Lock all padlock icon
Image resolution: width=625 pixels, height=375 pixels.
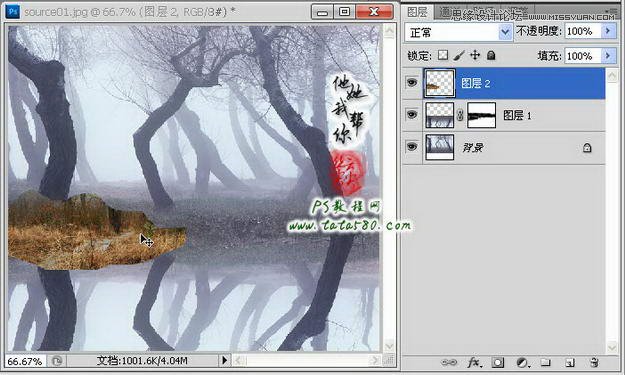pyautogui.click(x=491, y=55)
